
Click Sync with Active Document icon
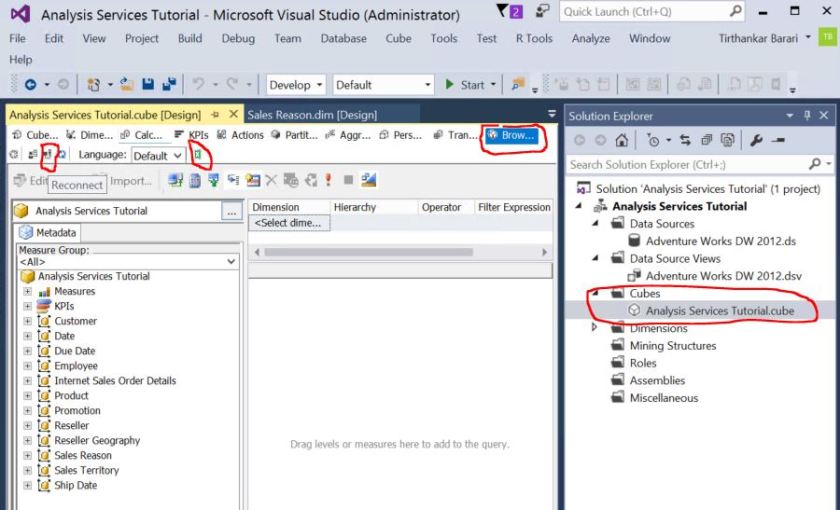click(x=685, y=140)
